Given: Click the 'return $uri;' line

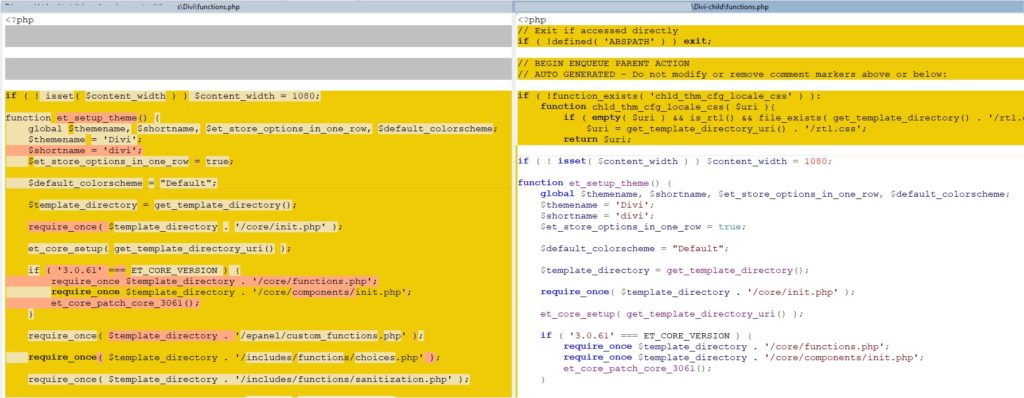Looking at the screenshot, I should (598, 139).
